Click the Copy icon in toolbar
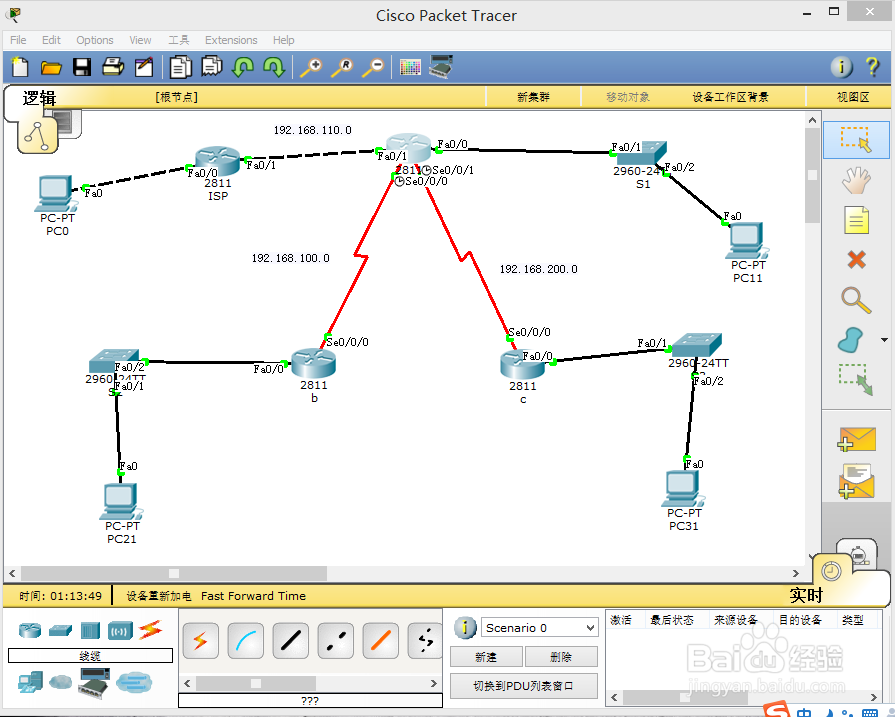 pyautogui.click(x=180, y=67)
